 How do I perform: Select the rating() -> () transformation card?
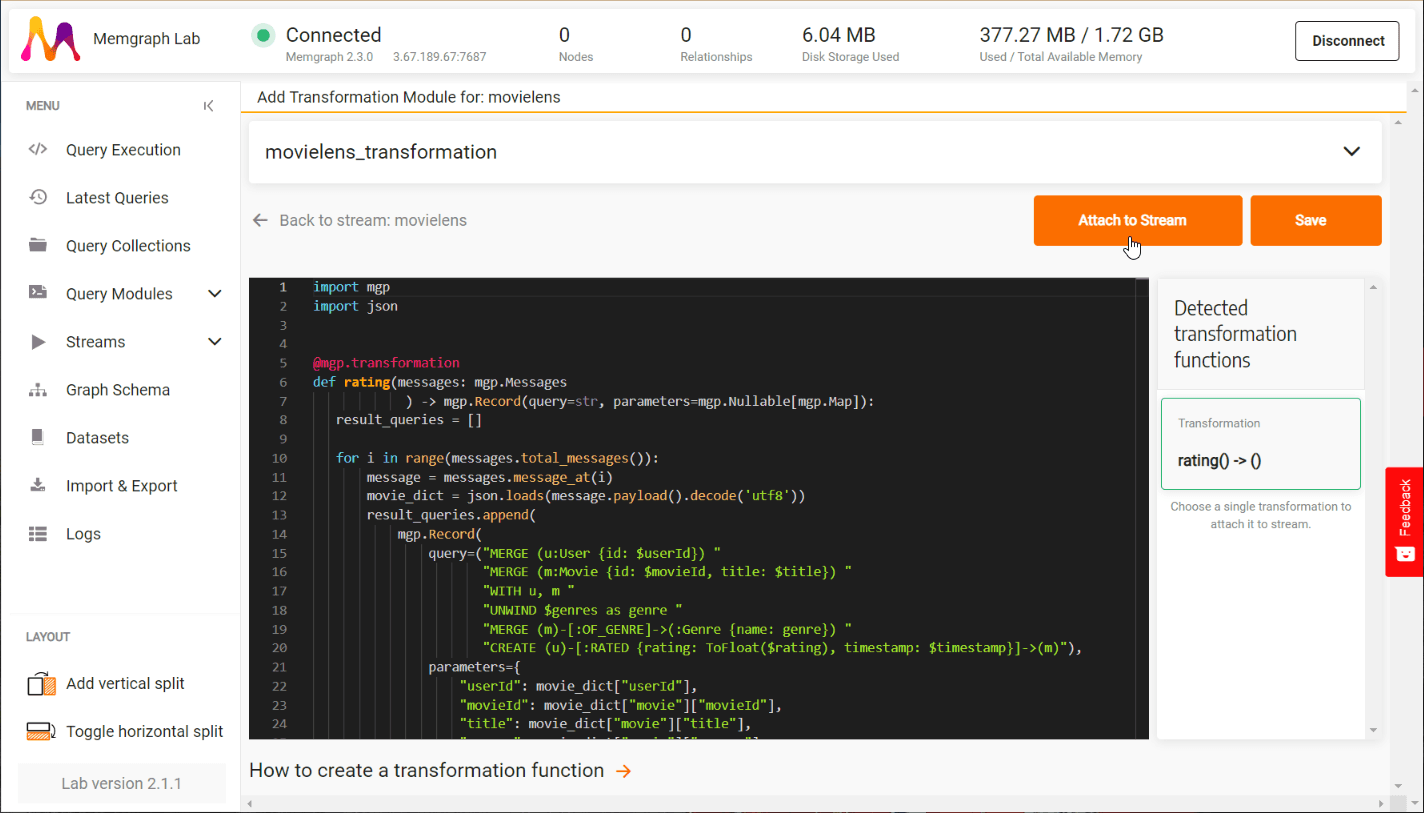point(1260,444)
